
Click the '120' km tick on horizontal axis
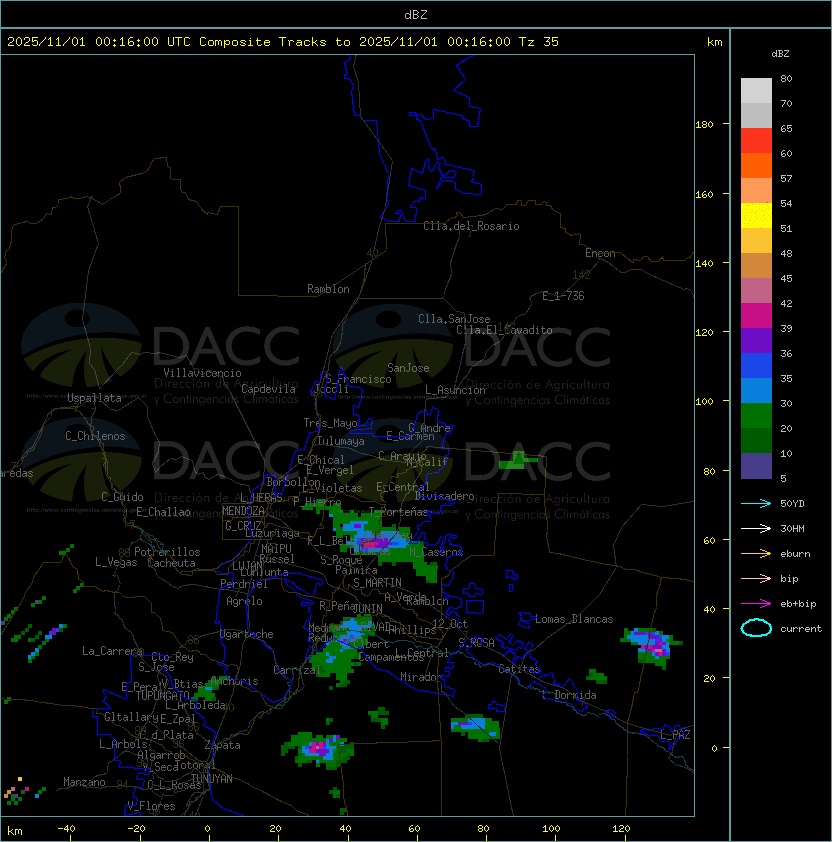(621, 829)
